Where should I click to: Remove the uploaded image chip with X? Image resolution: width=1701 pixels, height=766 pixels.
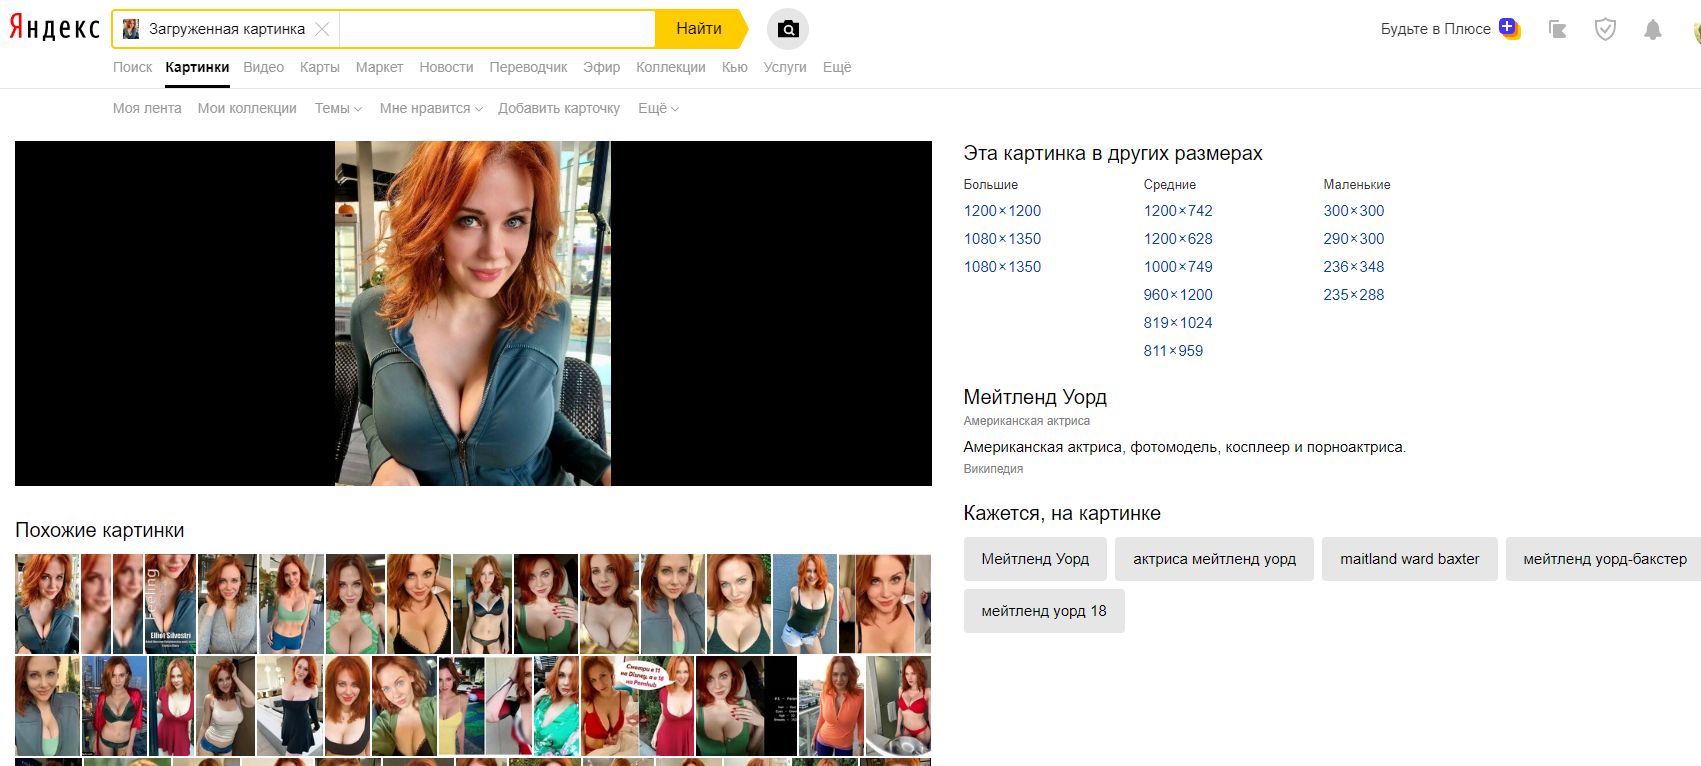point(322,29)
